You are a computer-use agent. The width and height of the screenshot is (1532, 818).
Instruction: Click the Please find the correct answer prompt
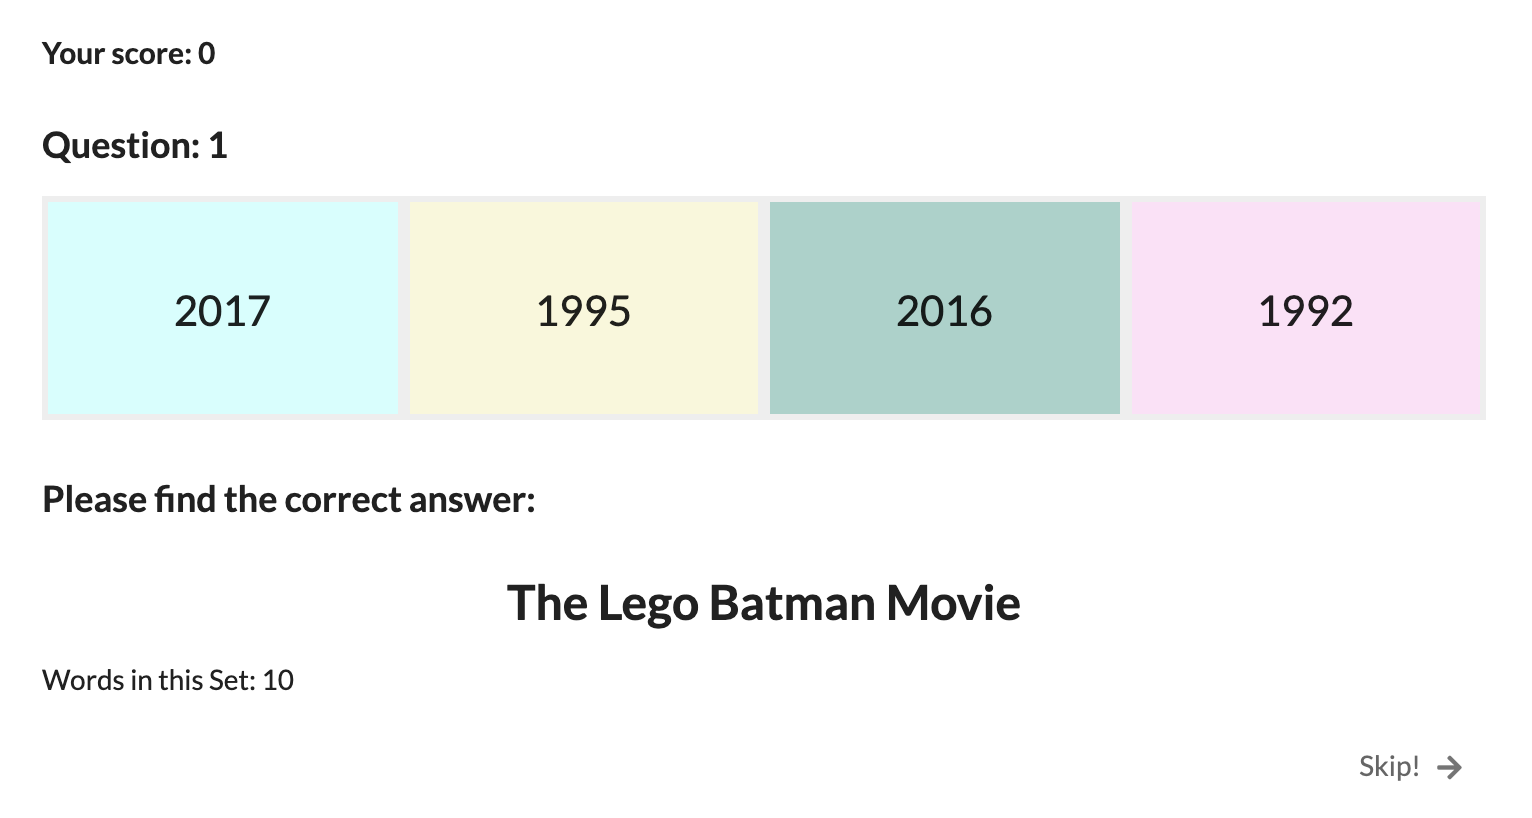288,499
